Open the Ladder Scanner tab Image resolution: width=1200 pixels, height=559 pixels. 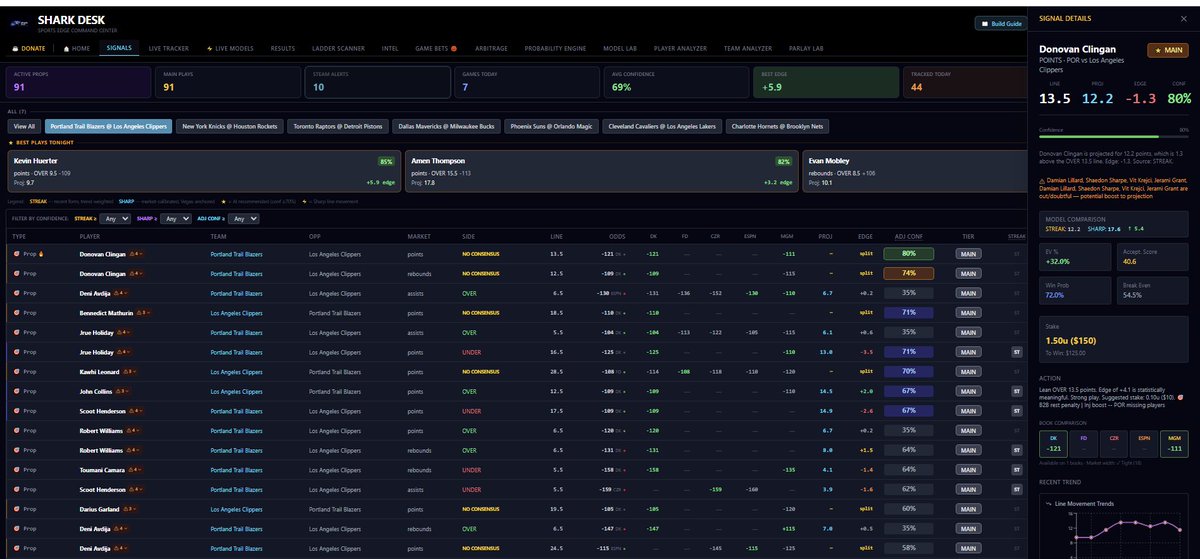(339, 48)
